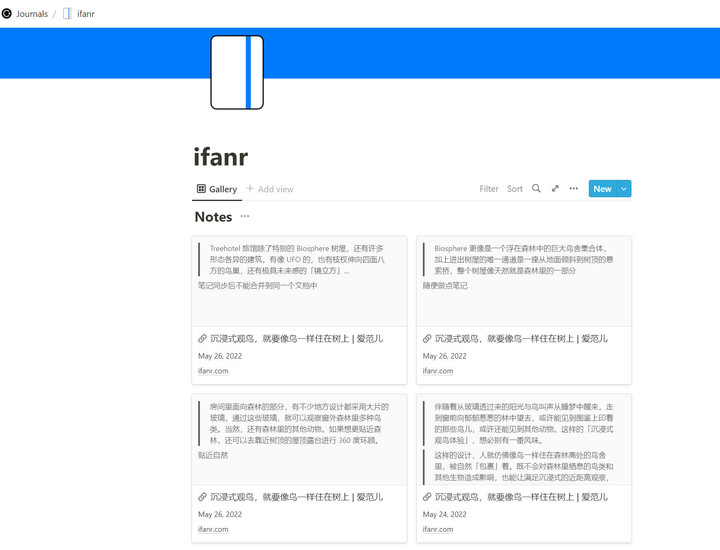Image resolution: width=720 pixels, height=550 pixels.
Task: Open ifanr.com link on '随便做点笔记' card
Action: pyautogui.click(x=438, y=371)
